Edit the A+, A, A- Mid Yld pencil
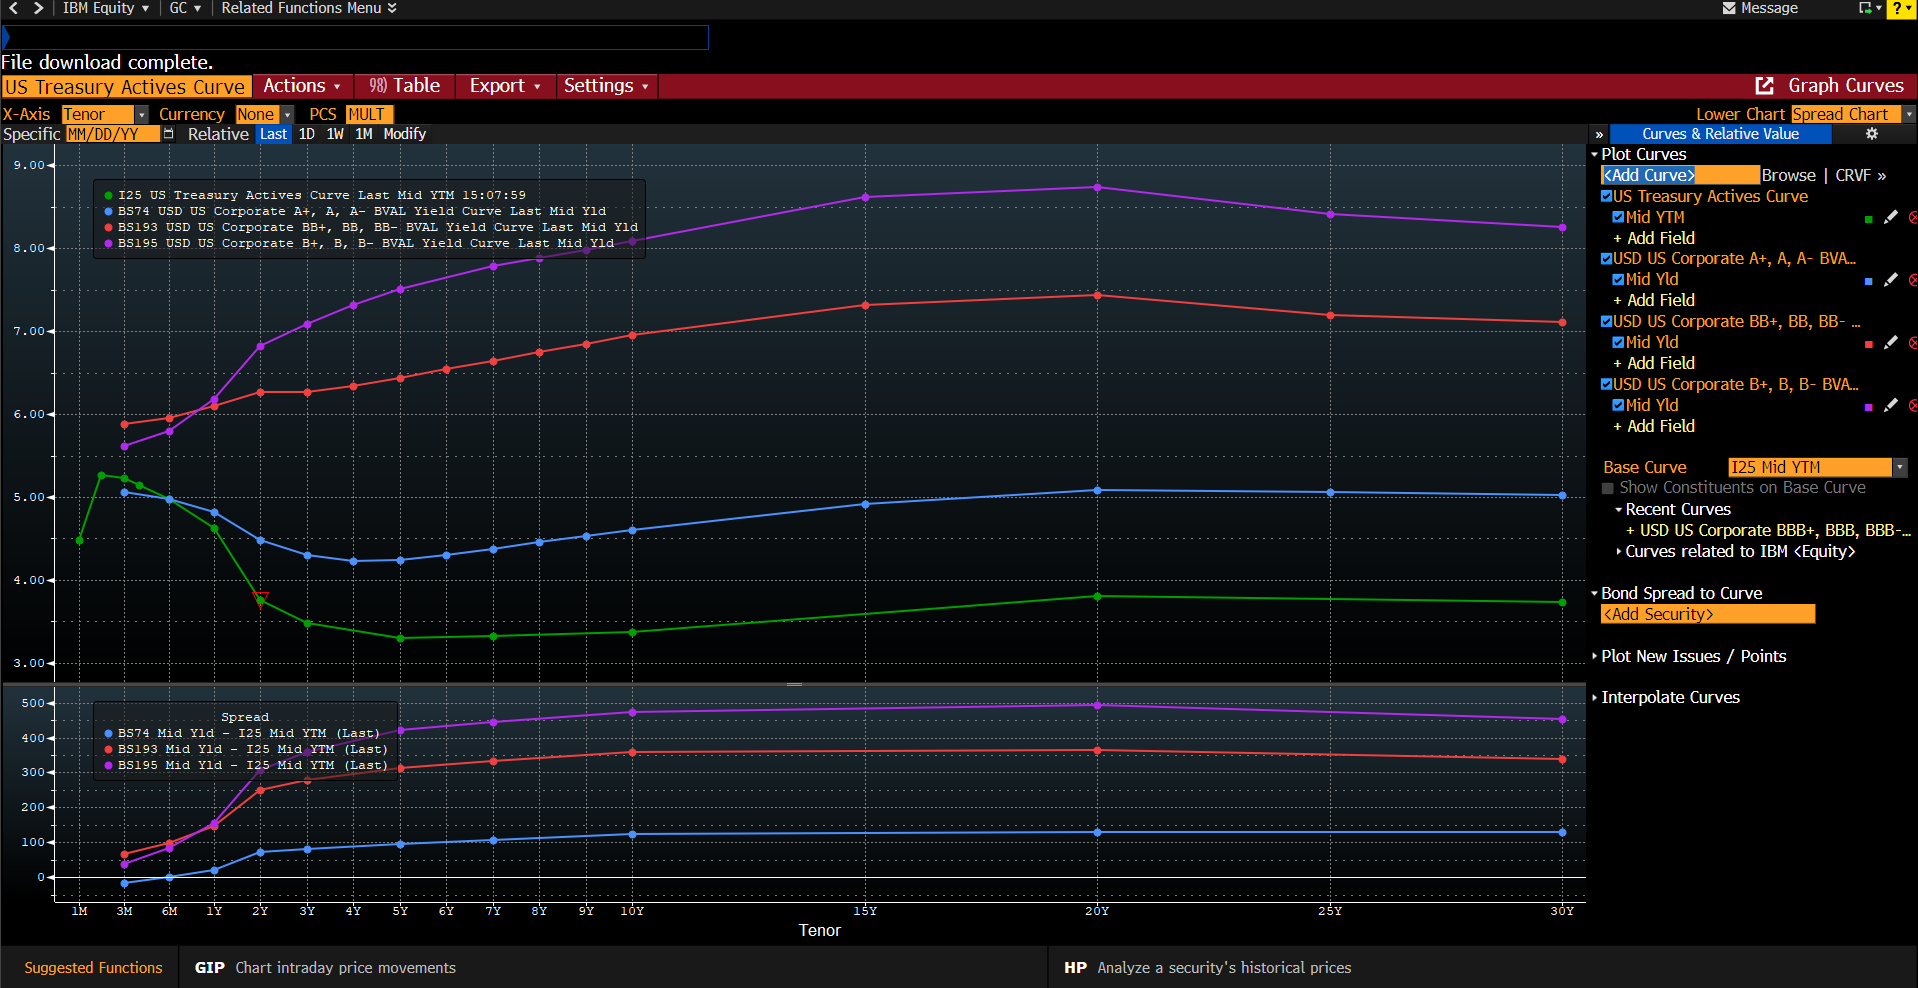 click(x=1890, y=280)
